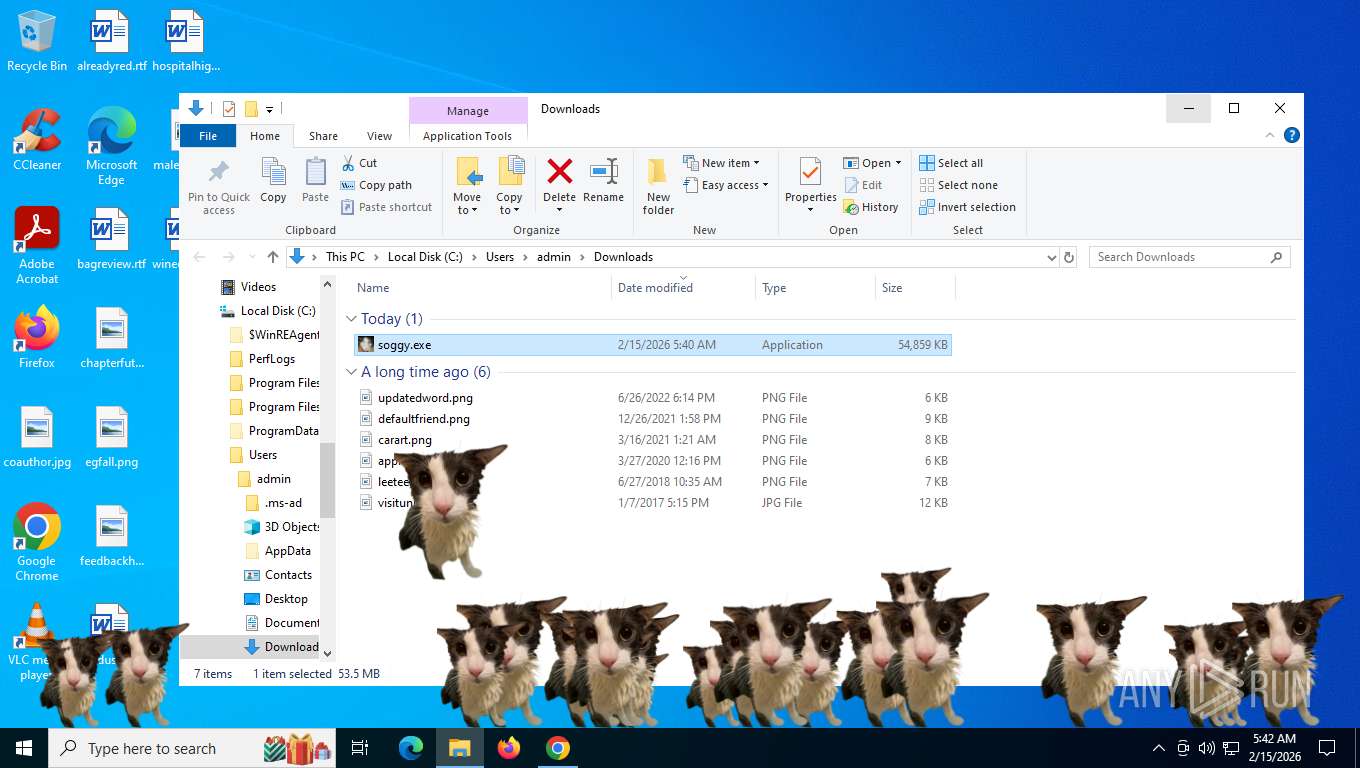The width and height of the screenshot is (1360, 768).
Task: Collapse the ribbon with chevron
Action: click(x=1271, y=136)
